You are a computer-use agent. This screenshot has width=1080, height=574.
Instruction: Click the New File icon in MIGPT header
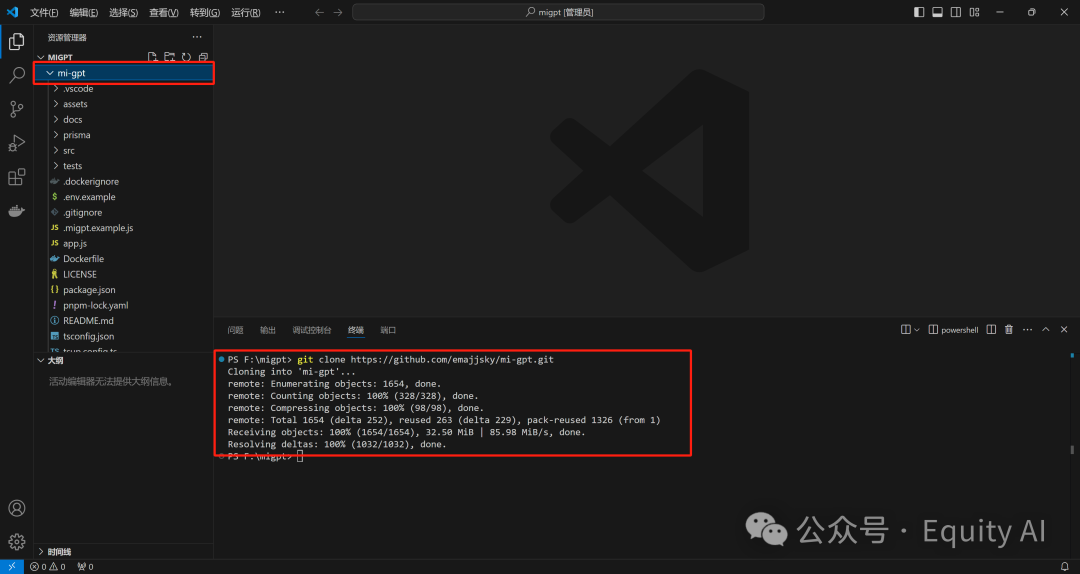coord(153,57)
